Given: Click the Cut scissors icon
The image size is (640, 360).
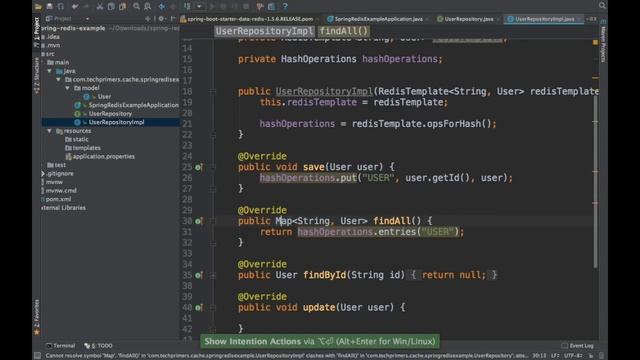Looking at the screenshot, I should pyautogui.click(x=100, y=6).
